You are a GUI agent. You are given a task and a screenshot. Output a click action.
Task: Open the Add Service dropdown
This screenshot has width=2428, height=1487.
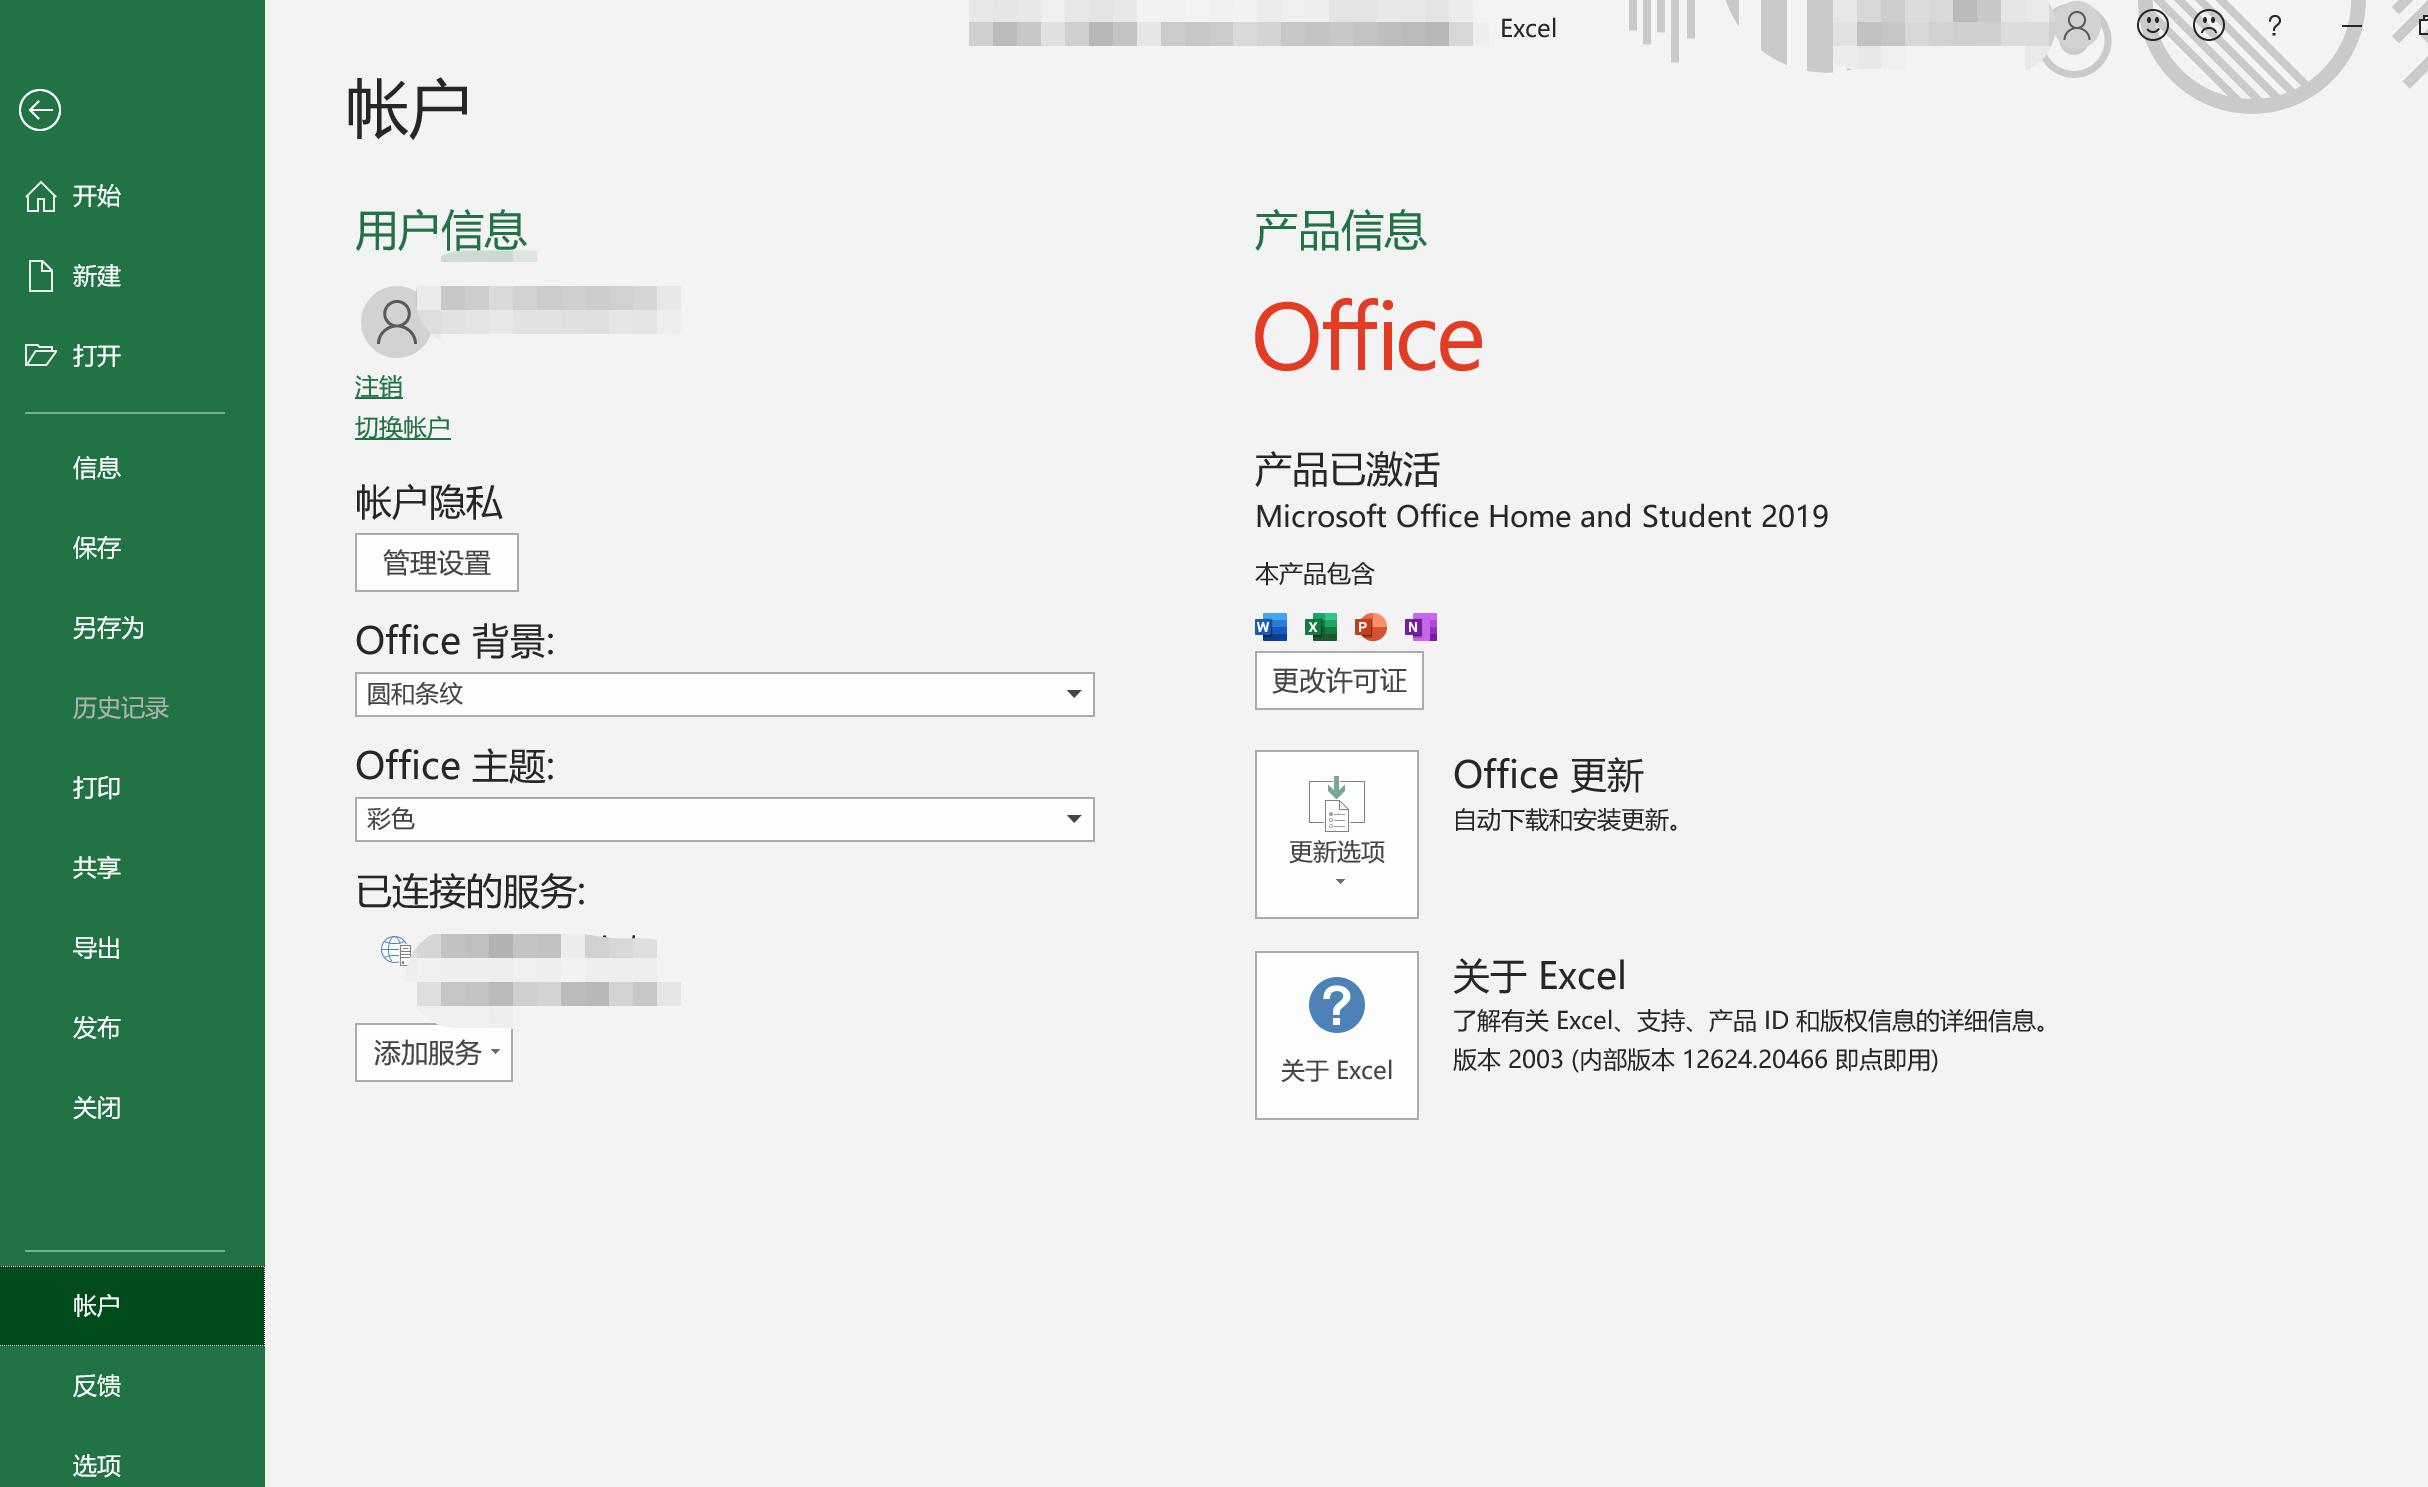coord(434,1052)
